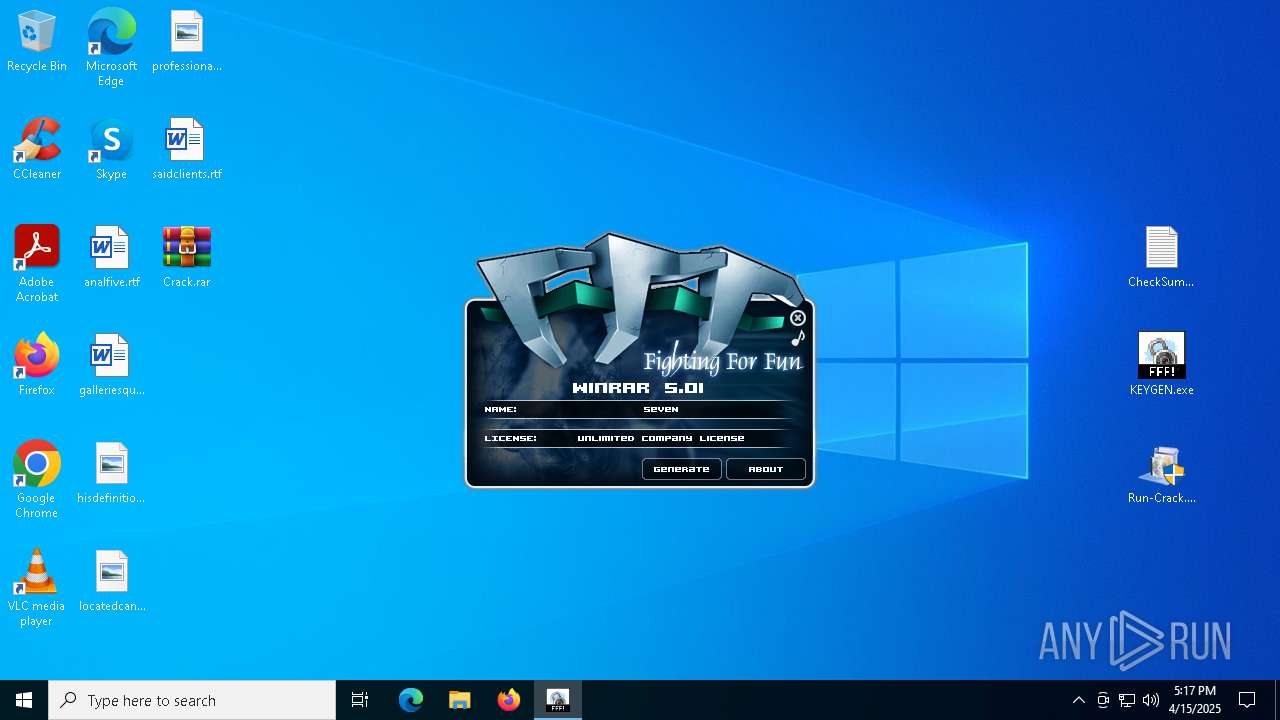
Task: Open the About button in the keygen
Action: click(x=766, y=469)
